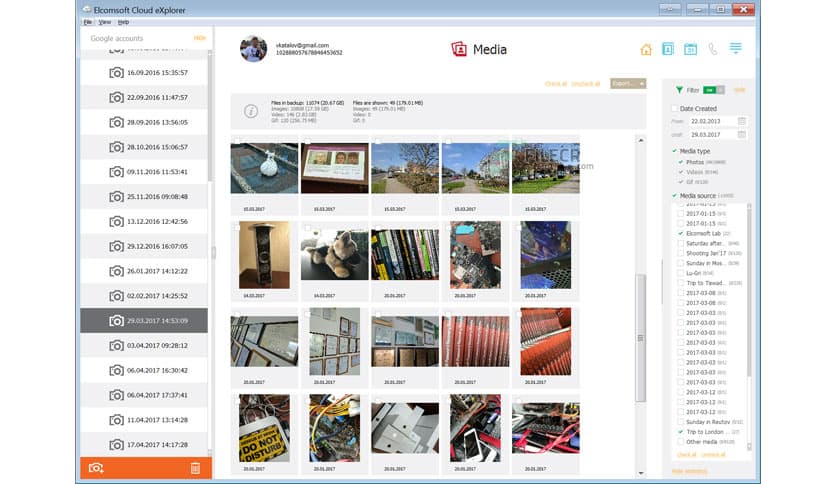Click the trash delete icon
This screenshot has width=836, height=484.
[x=195, y=467]
